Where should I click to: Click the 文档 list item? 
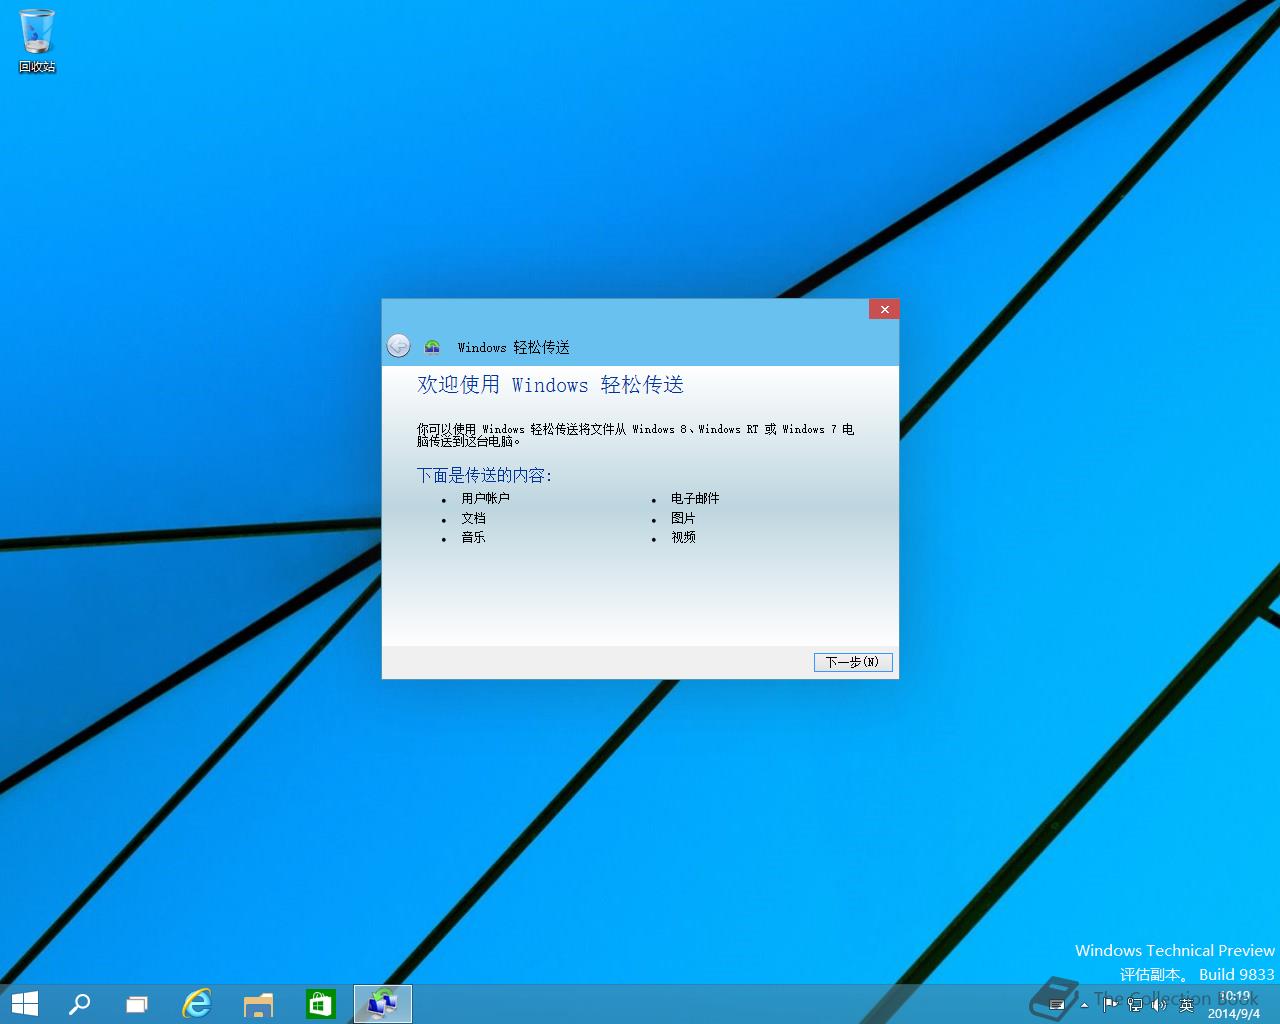473,518
